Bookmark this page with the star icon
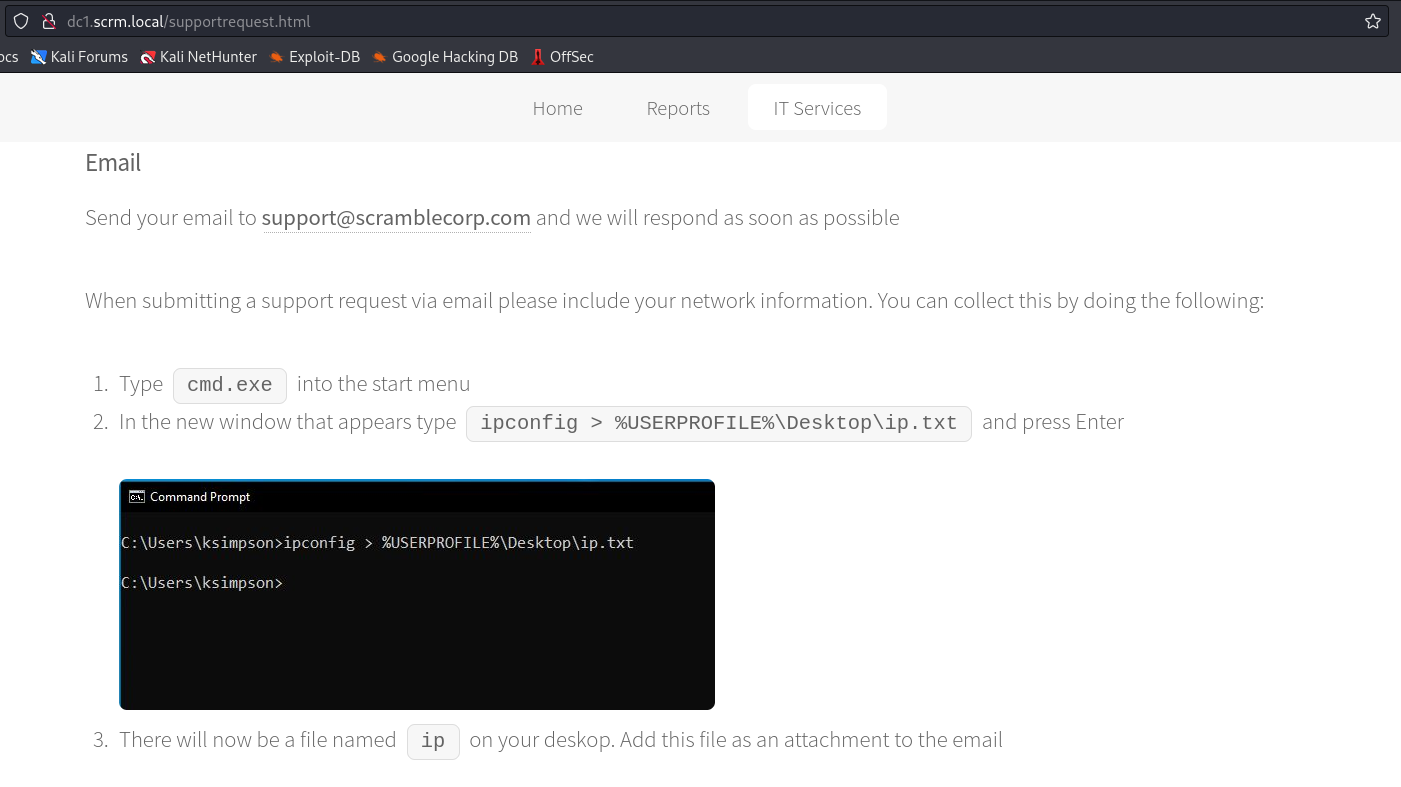The height and width of the screenshot is (787, 1401). tap(1372, 21)
